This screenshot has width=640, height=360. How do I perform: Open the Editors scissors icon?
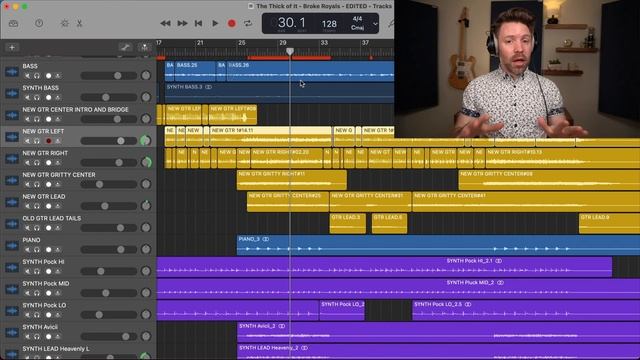pos(80,23)
